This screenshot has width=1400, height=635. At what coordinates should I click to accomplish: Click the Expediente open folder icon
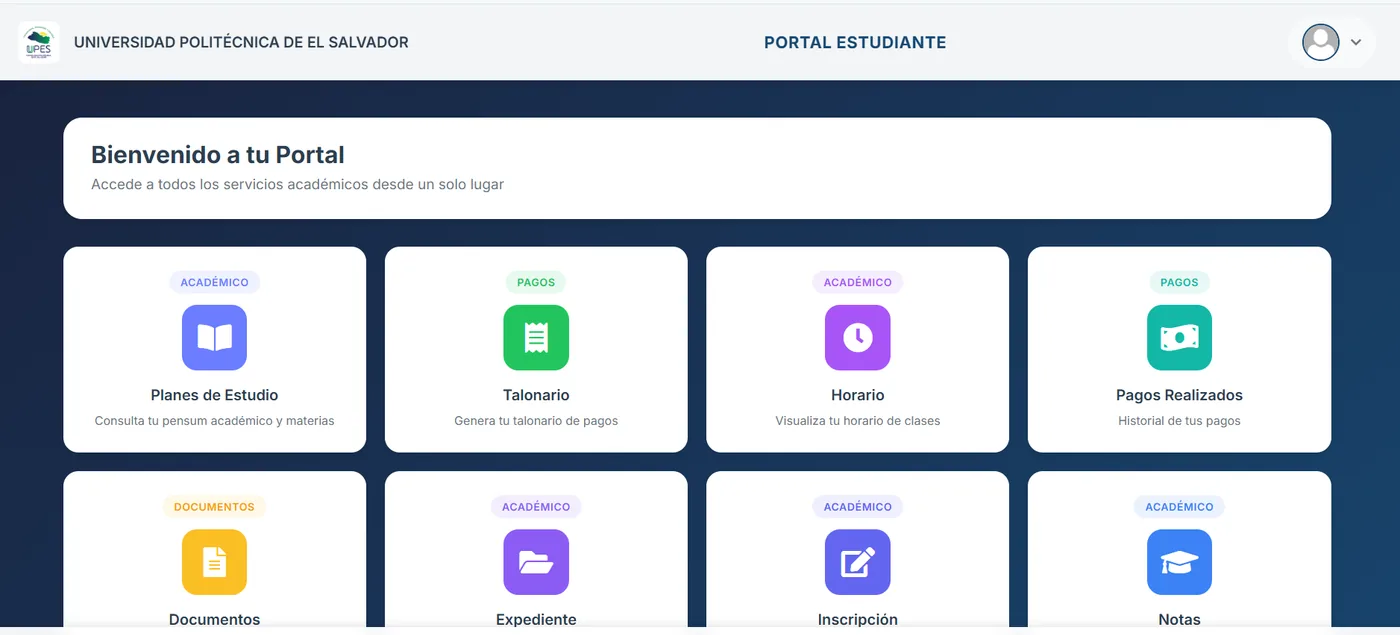pyautogui.click(x=536, y=562)
